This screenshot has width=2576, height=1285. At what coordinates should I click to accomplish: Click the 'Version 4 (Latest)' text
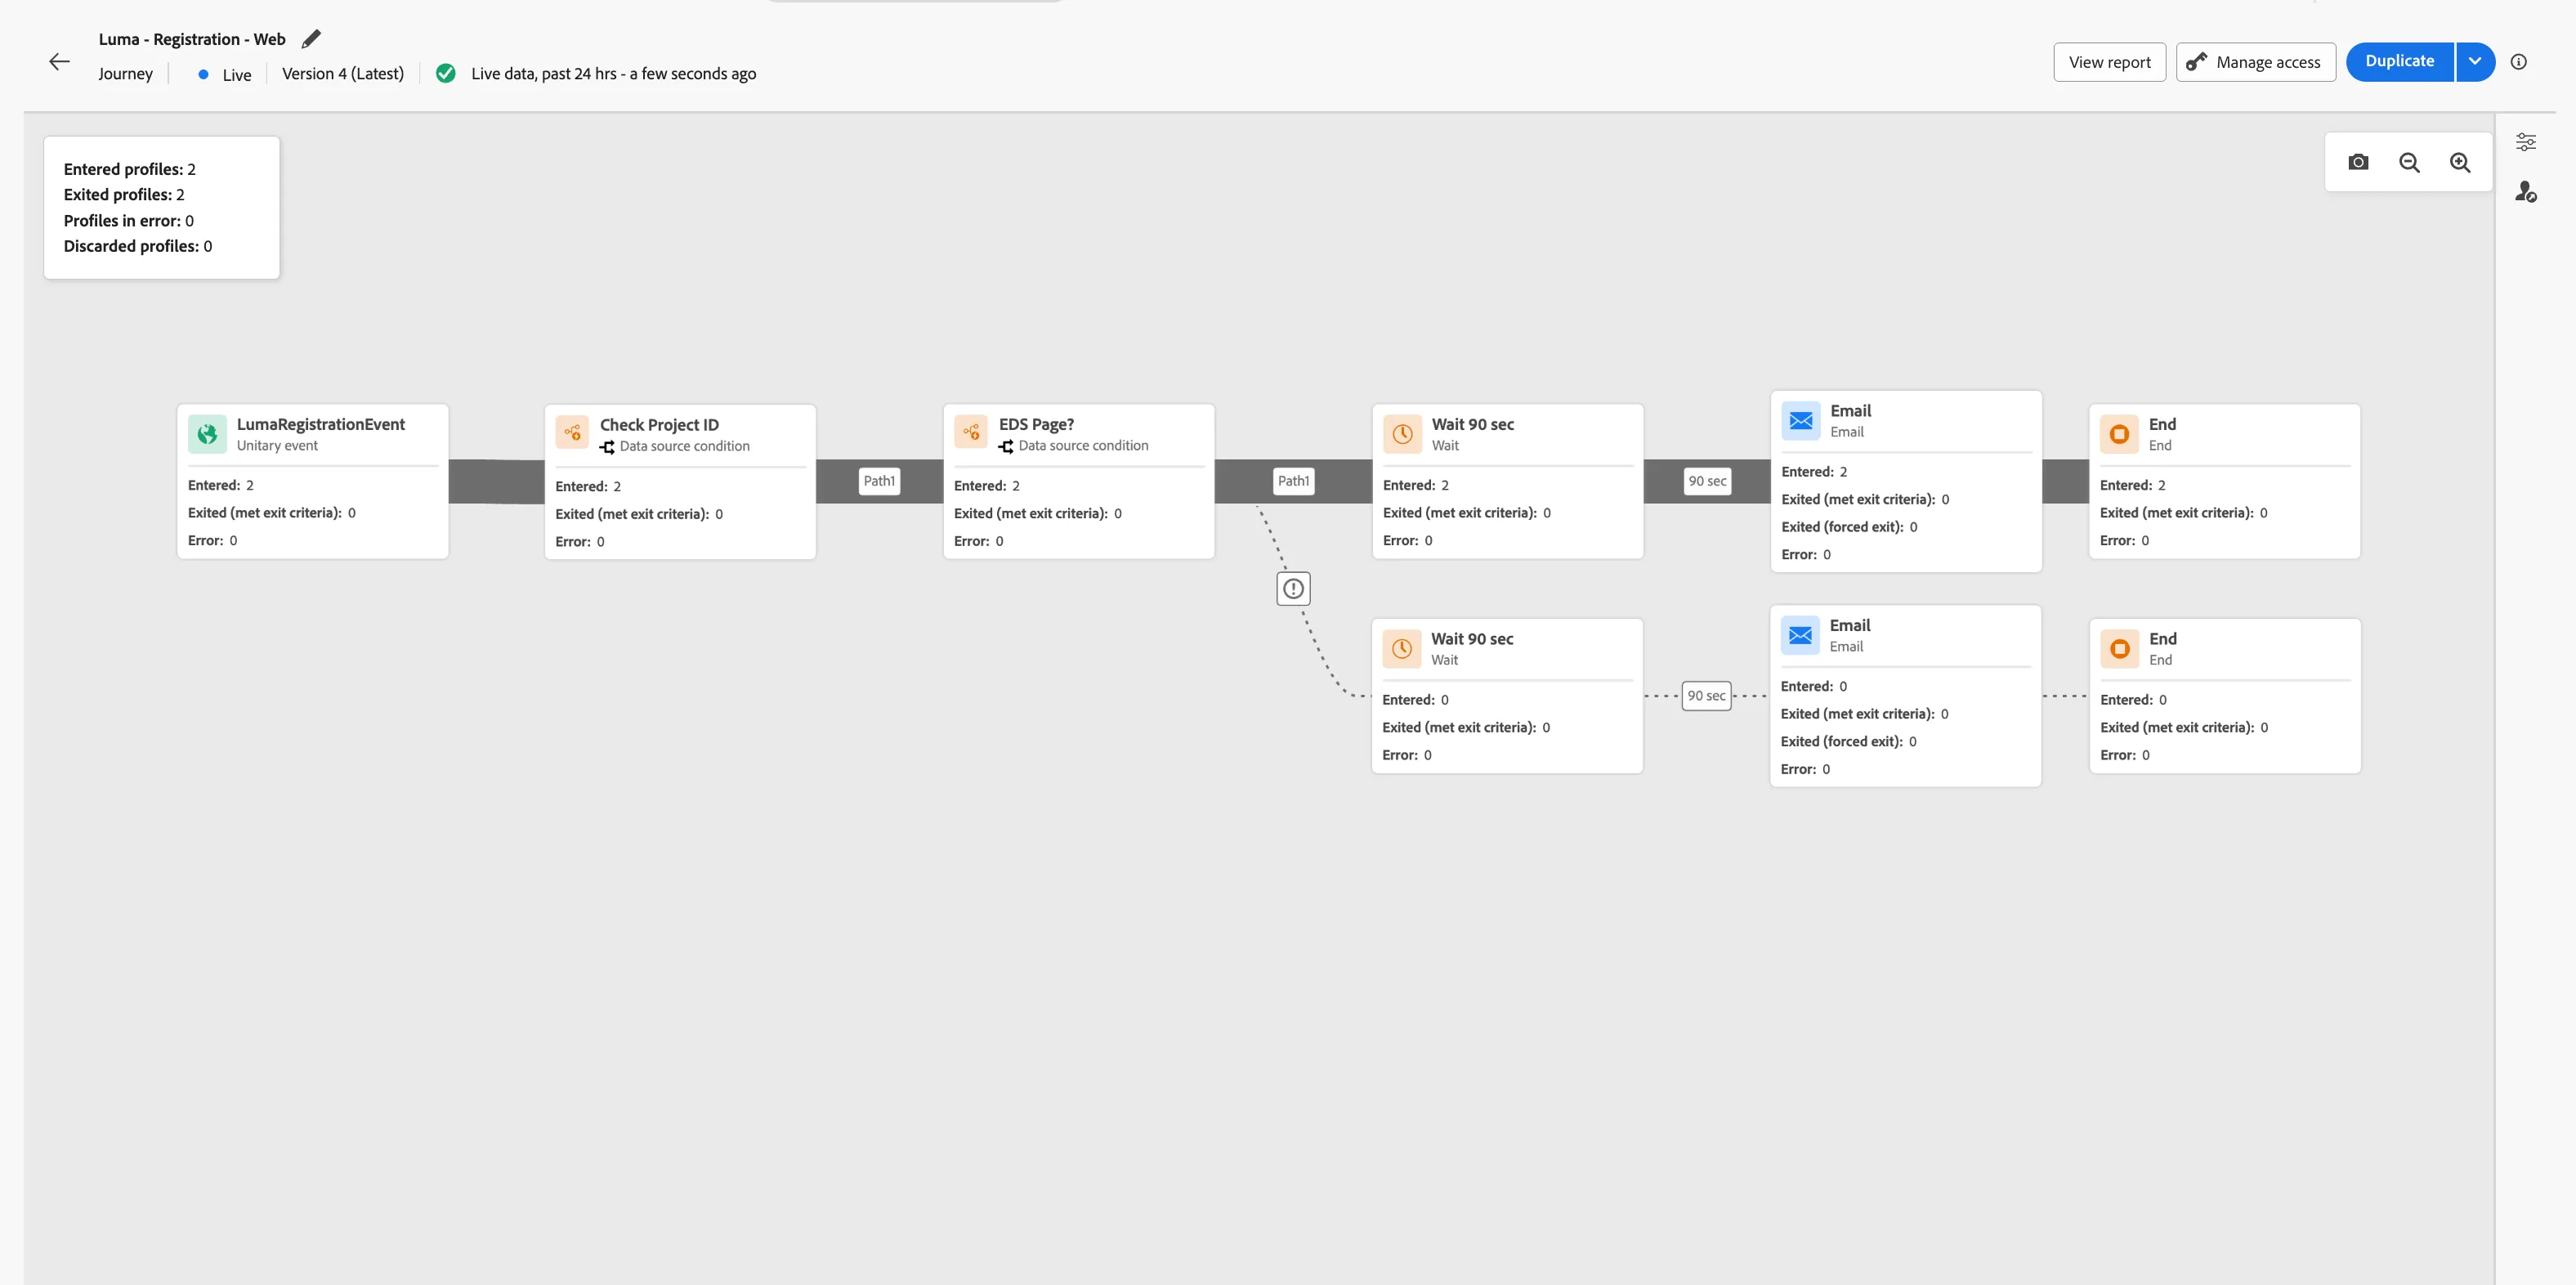click(x=343, y=74)
